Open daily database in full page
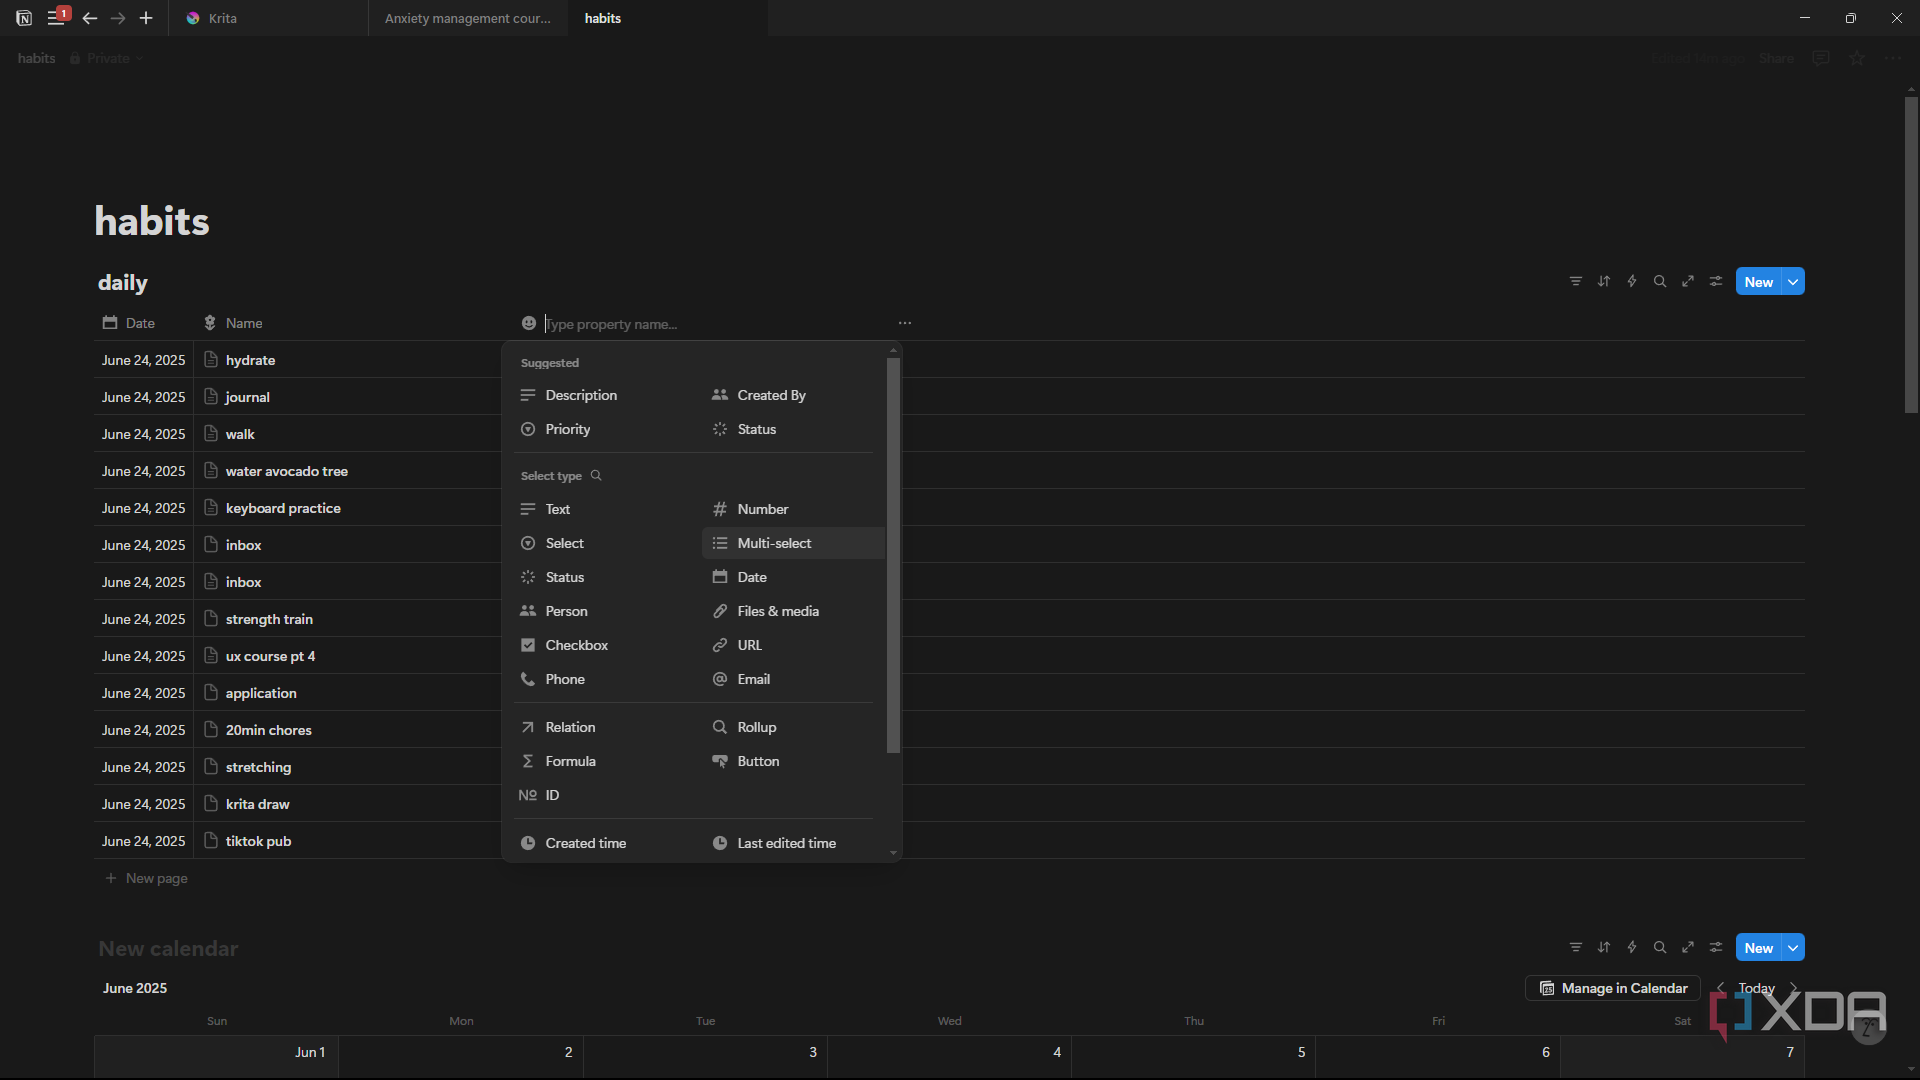1920x1080 pixels. pos(1687,282)
